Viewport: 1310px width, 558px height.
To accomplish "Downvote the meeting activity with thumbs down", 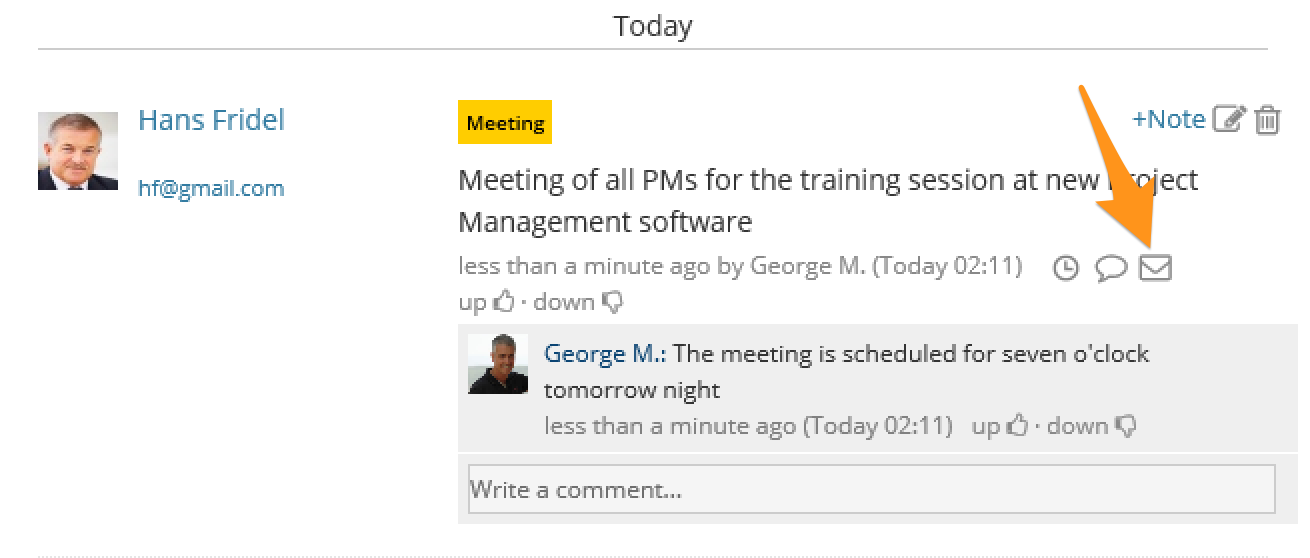I will [x=612, y=301].
